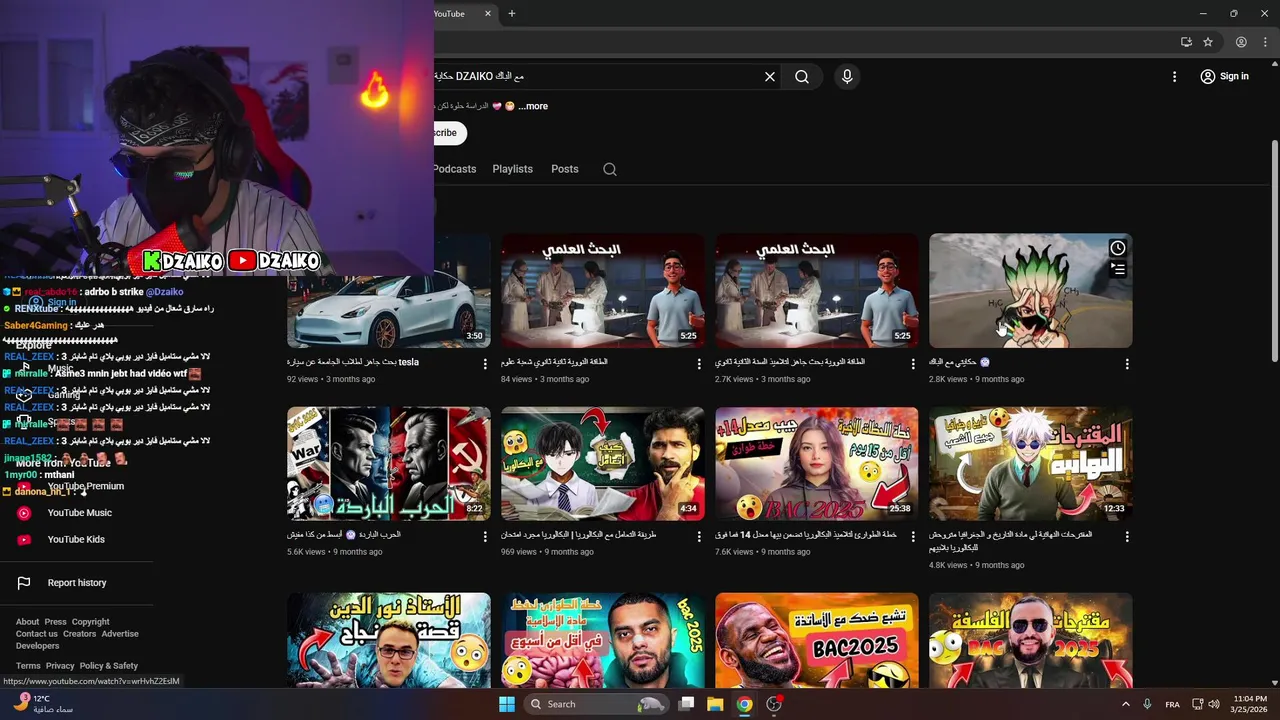This screenshot has width=1280, height=720.
Task: Open the BAC2025 LeBron laughing thumbnail
Action: click(816, 640)
